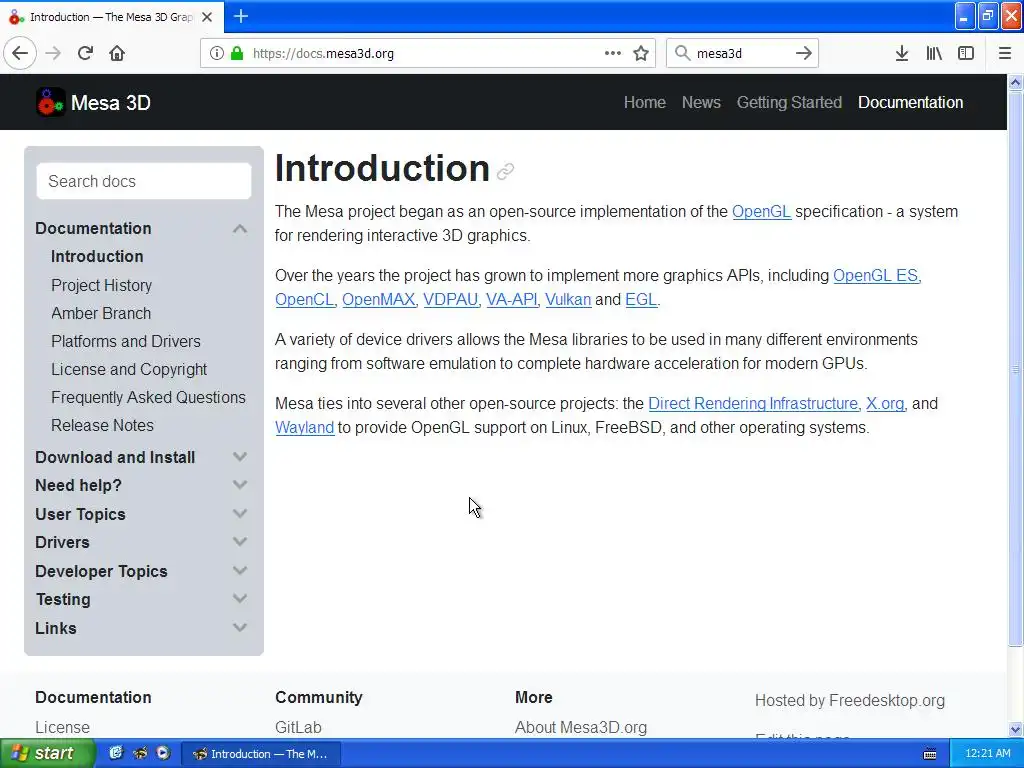Follow the X.org link
The width and height of the screenshot is (1024, 768).
pos(885,404)
